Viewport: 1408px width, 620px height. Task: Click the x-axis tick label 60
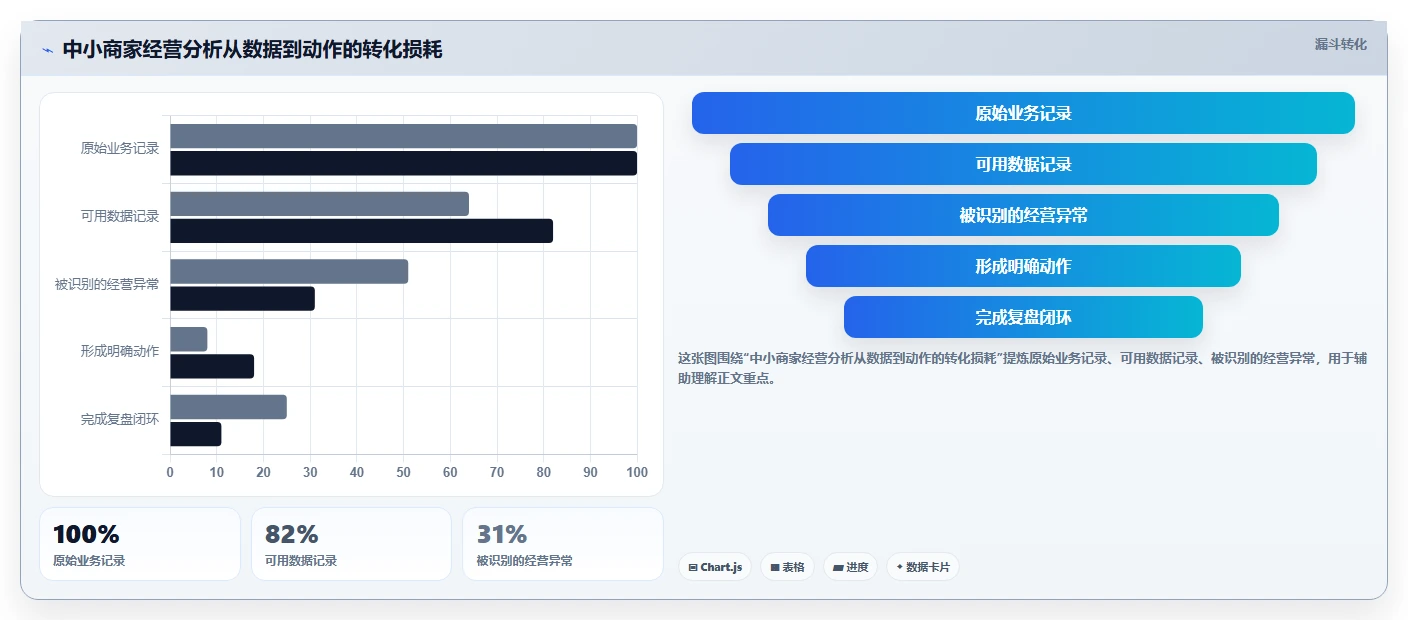pyautogui.click(x=450, y=472)
